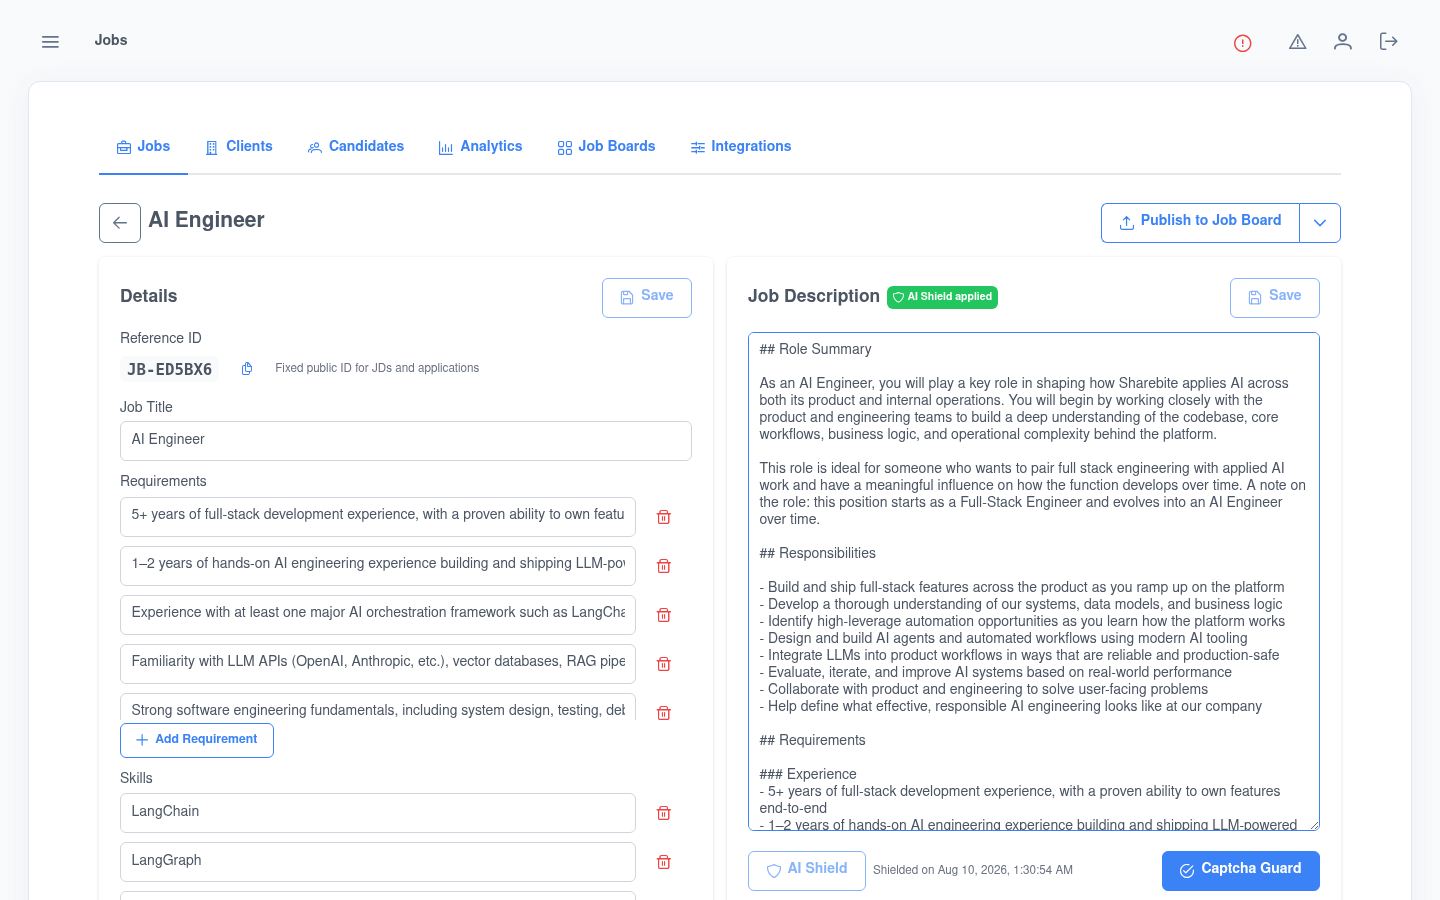Screen dimensions: 1440x900
Task: Edit the Familiarity with LLM APIs requirement field
Action: click(378, 664)
